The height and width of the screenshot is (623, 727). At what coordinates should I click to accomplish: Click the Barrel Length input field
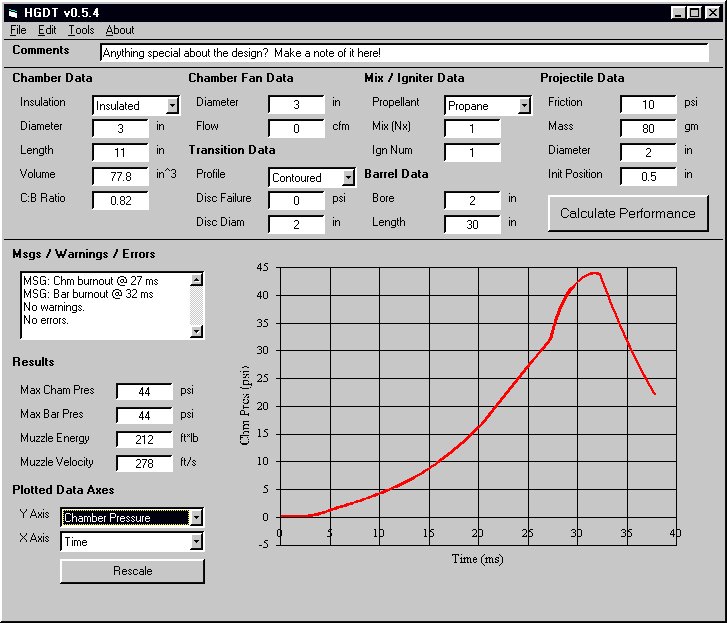[472, 224]
